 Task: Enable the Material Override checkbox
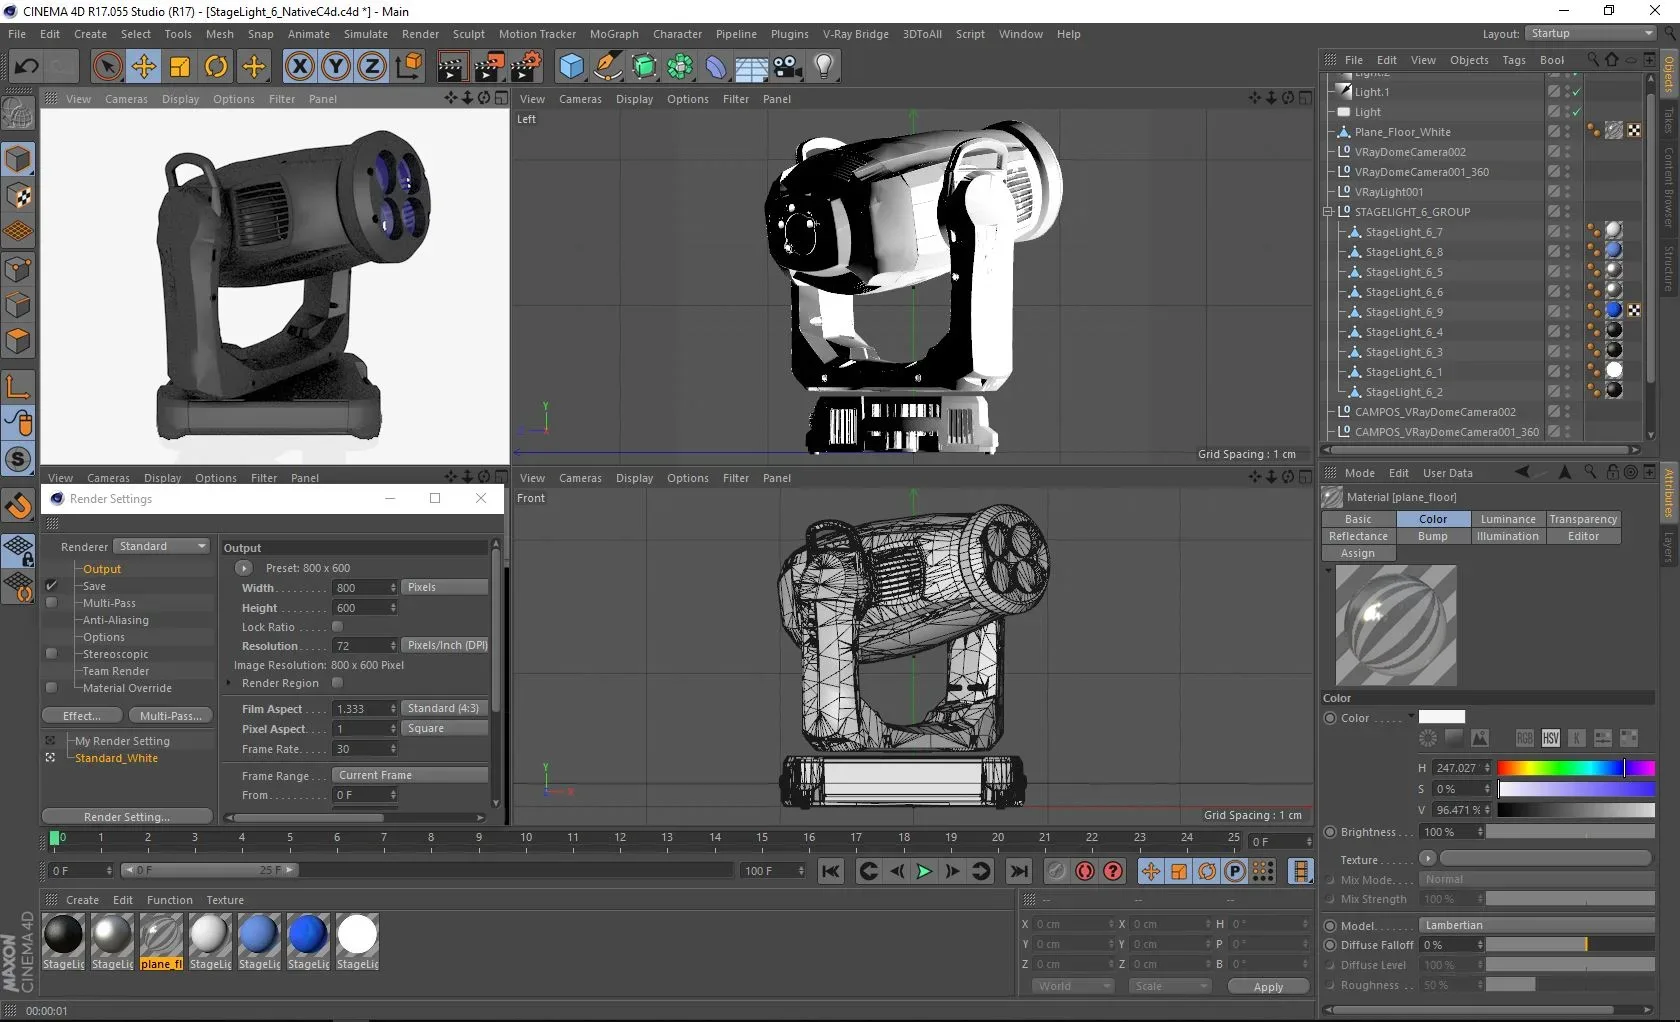[x=51, y=688]
